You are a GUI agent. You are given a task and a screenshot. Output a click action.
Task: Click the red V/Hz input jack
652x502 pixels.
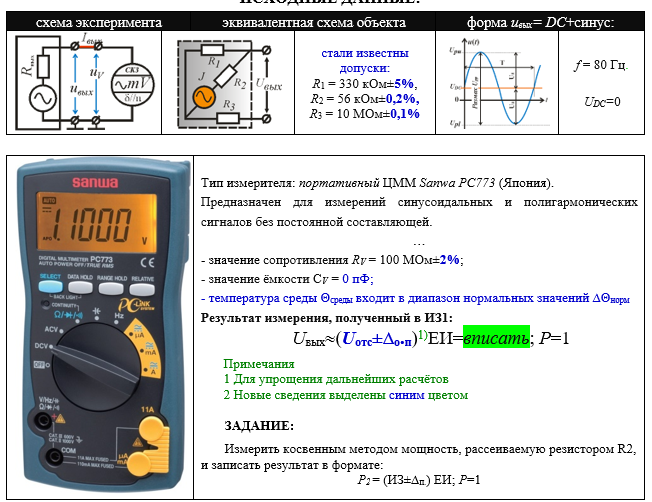[43, 421]
